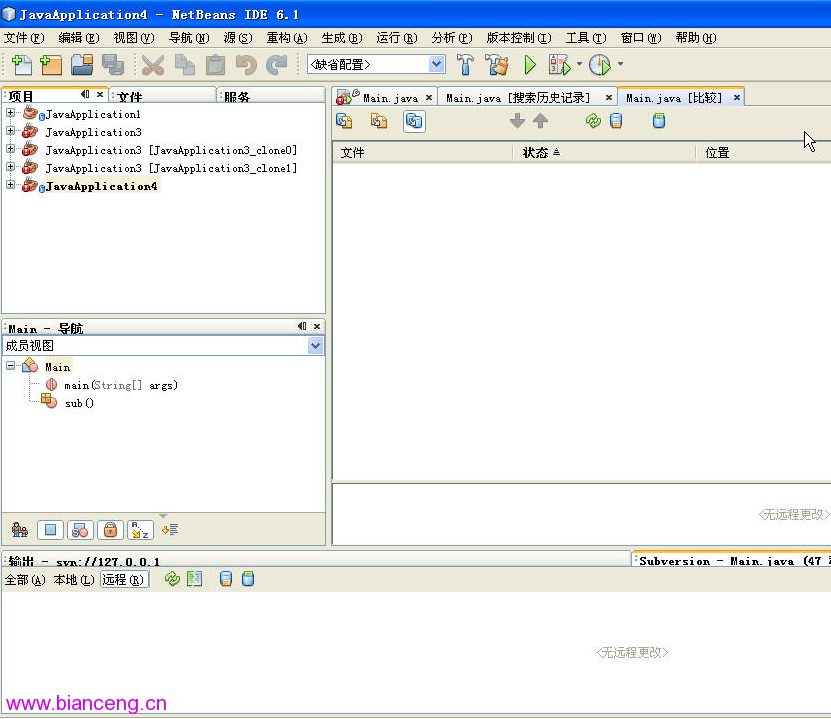This screenshot has height=719, width=831.
Task: Toggle sort by source order in navigator
Action: tap(170, 529)
